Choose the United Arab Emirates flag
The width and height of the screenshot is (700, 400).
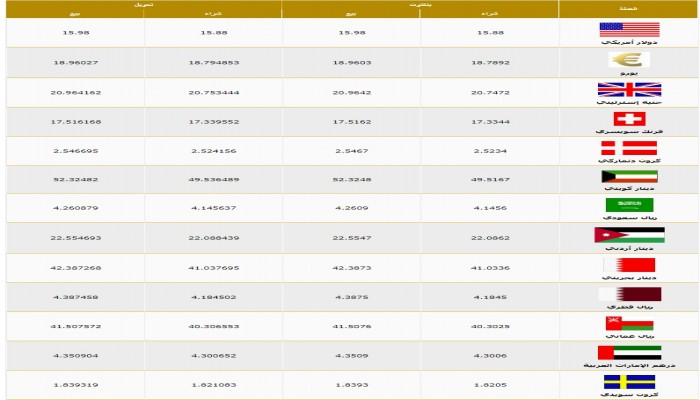pos(629,353)
